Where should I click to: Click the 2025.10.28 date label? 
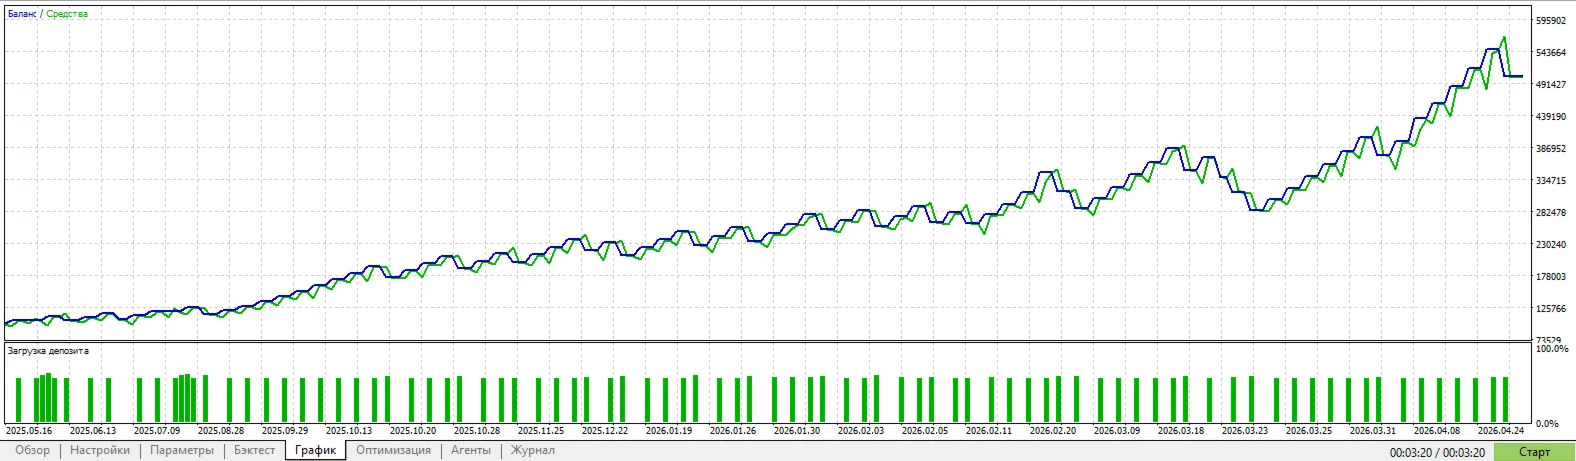tap(477, 431)
